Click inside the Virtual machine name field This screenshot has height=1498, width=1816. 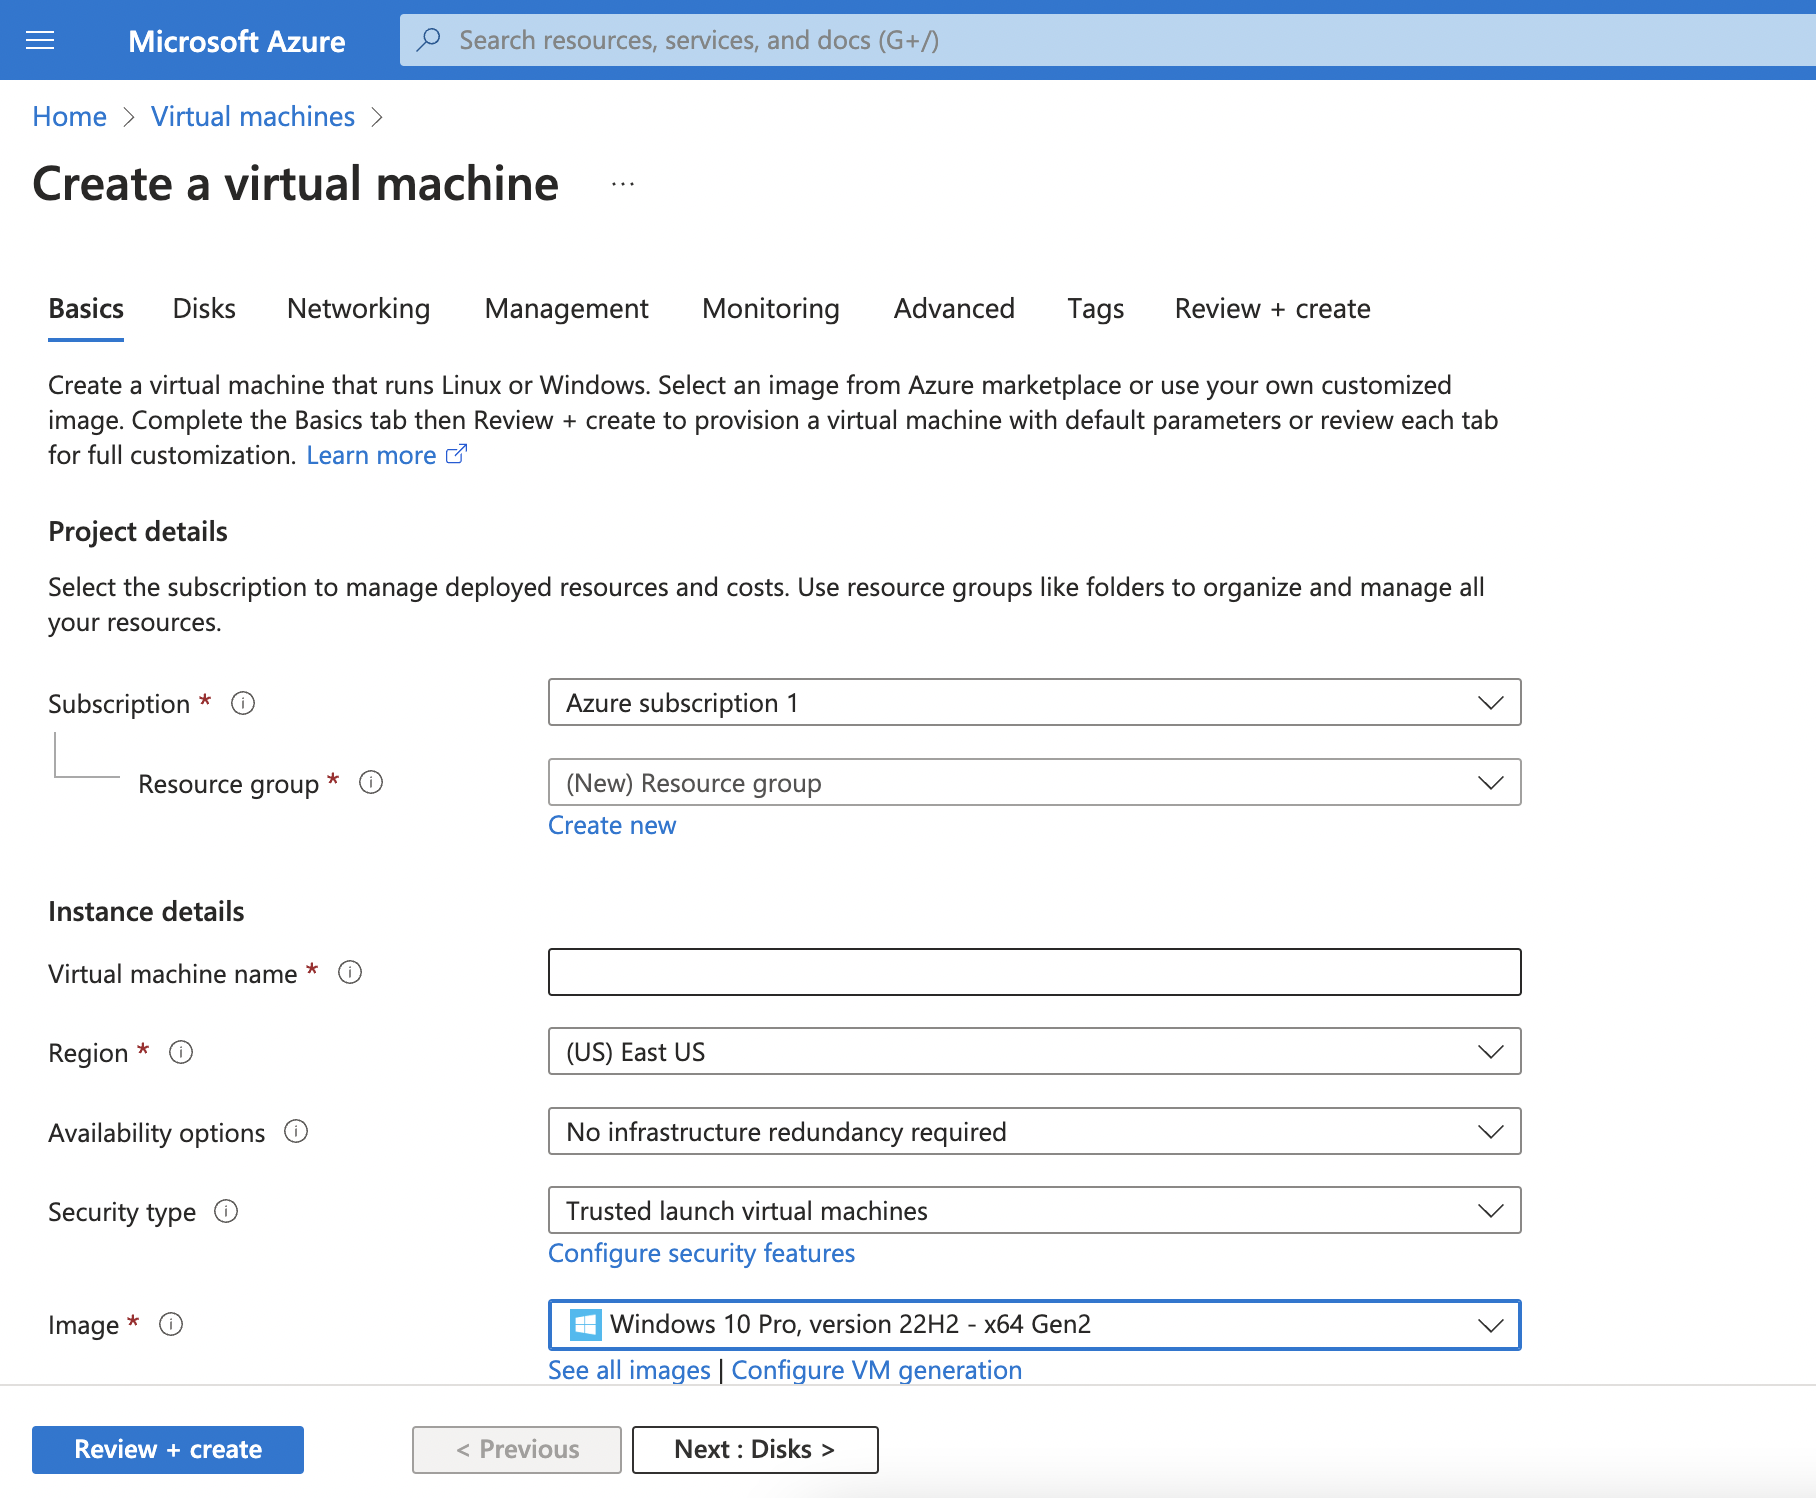point(1034,971)
